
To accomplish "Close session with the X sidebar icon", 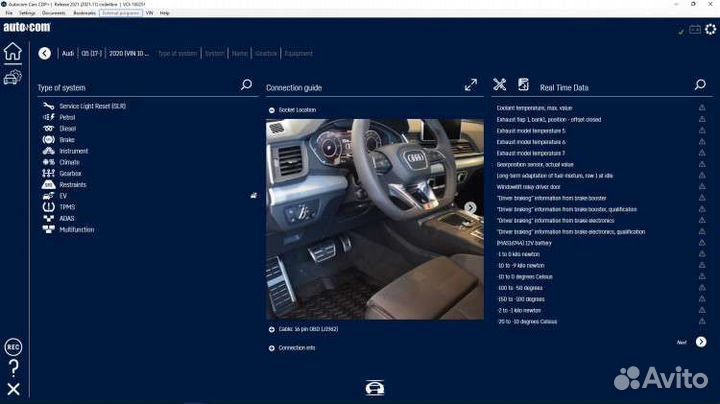I will (x=13, y=389).
